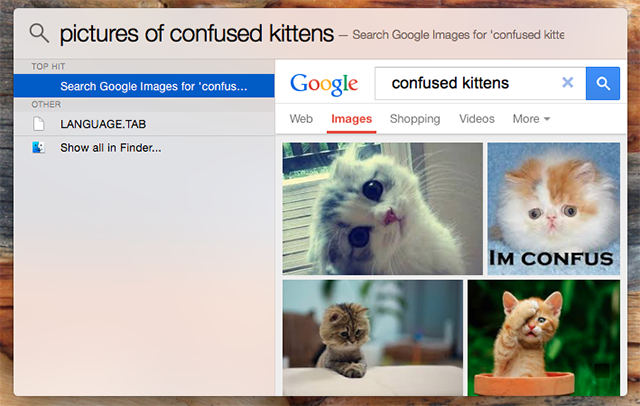Click the confused kittens search field

click(x=467, y=83)
